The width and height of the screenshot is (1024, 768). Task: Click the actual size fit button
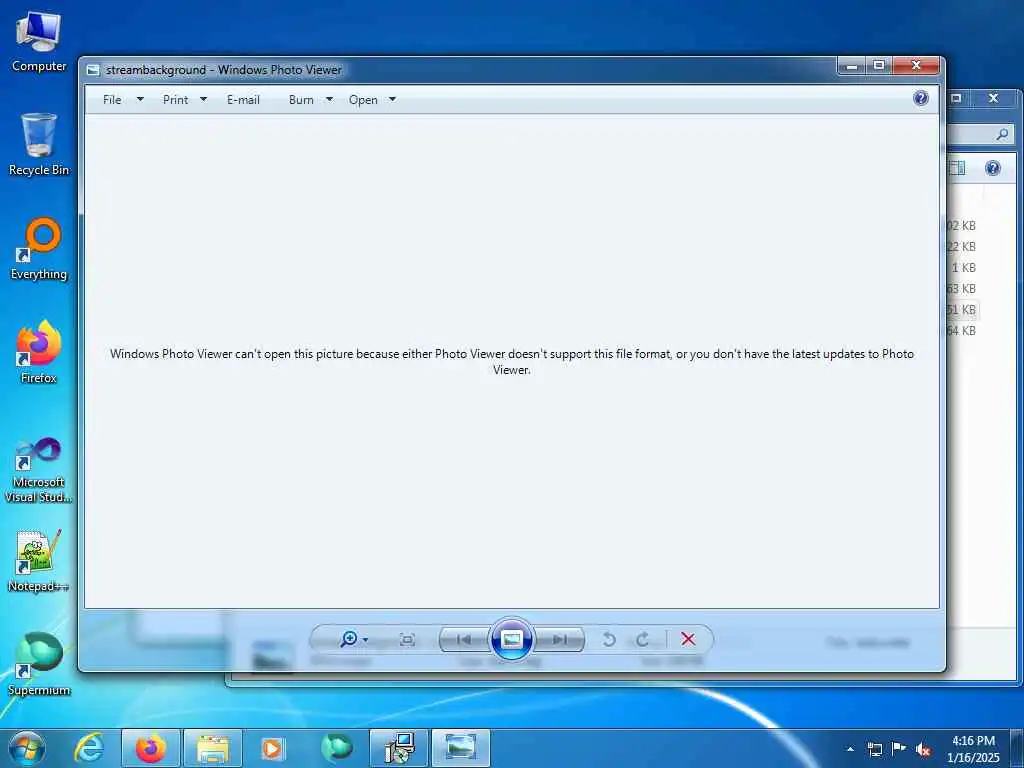[407, 639]
